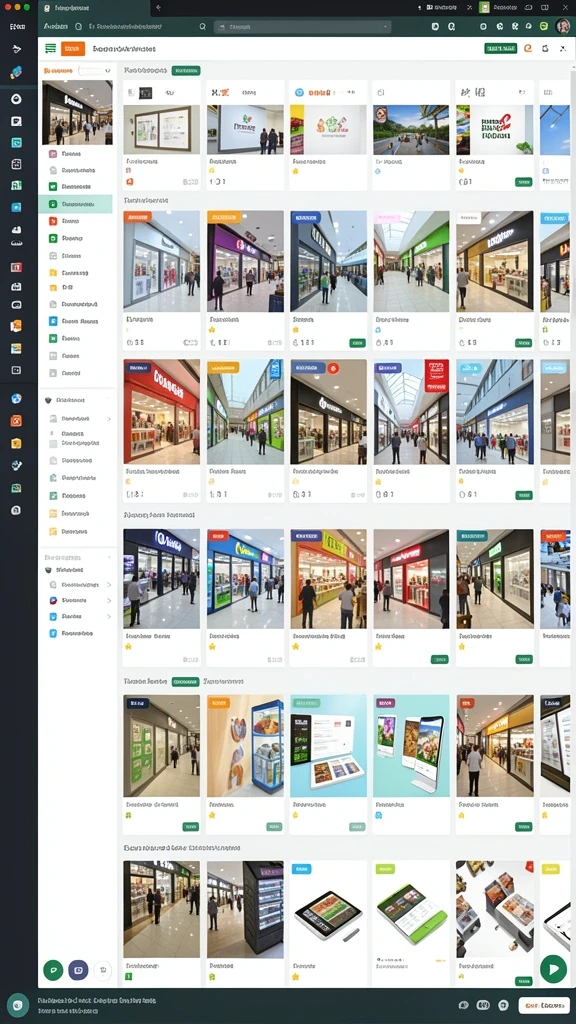
Task: Select the highlighted green sidebar list item
Action: [x=76, y=204]
